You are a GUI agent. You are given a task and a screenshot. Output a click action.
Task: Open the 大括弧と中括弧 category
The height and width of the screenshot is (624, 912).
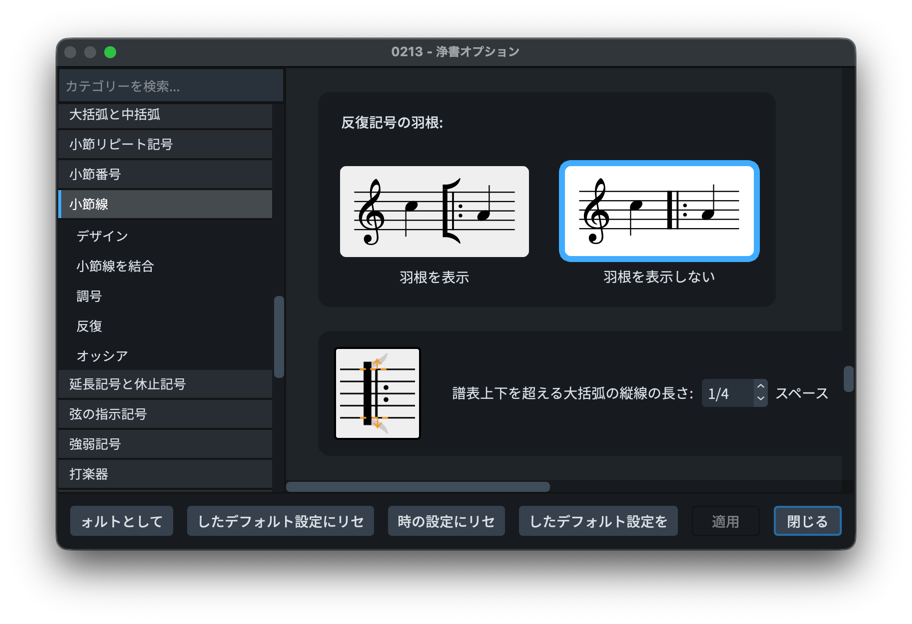click(165, 115)
